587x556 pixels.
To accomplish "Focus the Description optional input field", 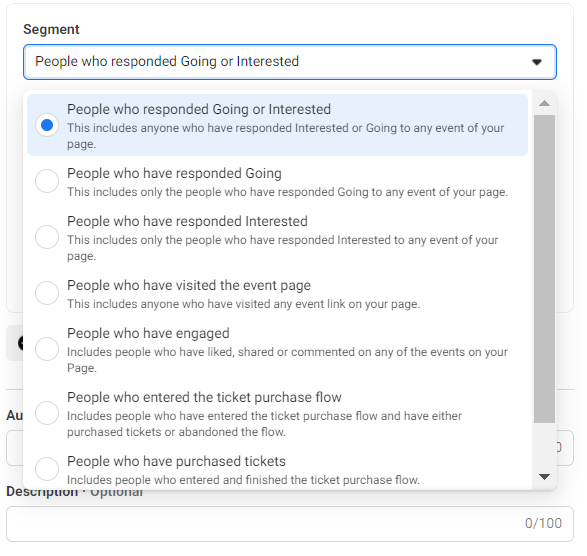I will [x=290, y=524].
